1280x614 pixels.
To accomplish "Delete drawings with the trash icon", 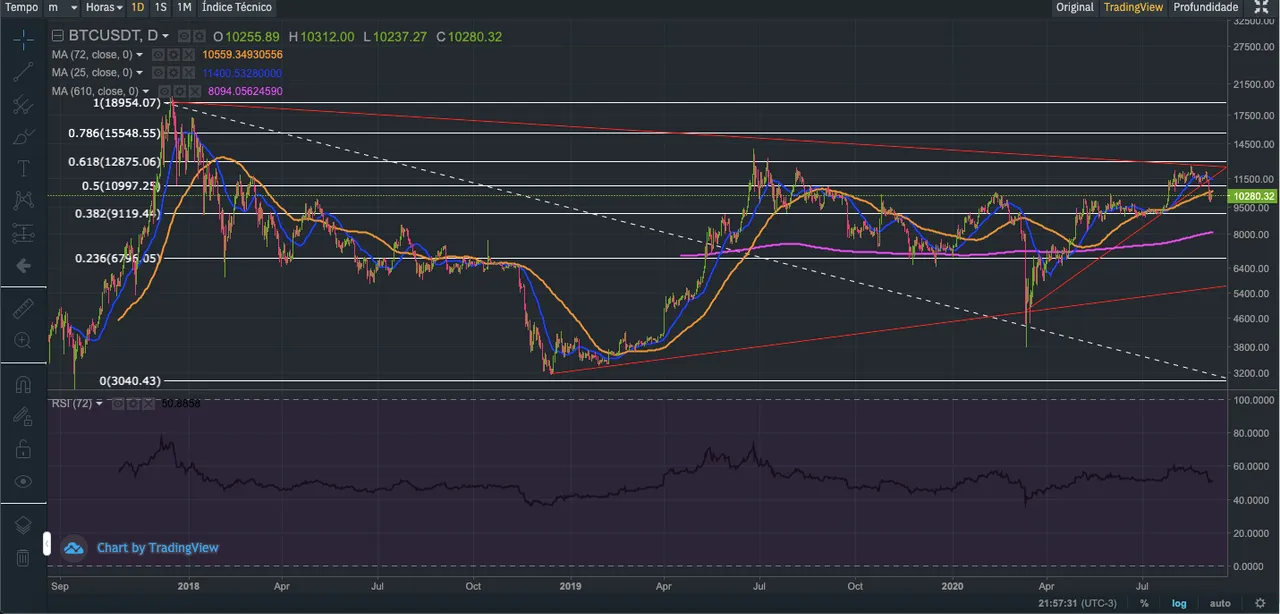I will (23, 557).
